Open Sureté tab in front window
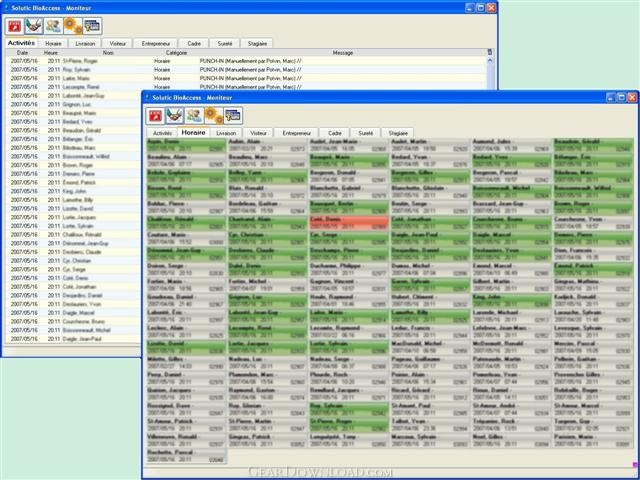Viewport: 640px width, 480px height. [x=366, y=133]
